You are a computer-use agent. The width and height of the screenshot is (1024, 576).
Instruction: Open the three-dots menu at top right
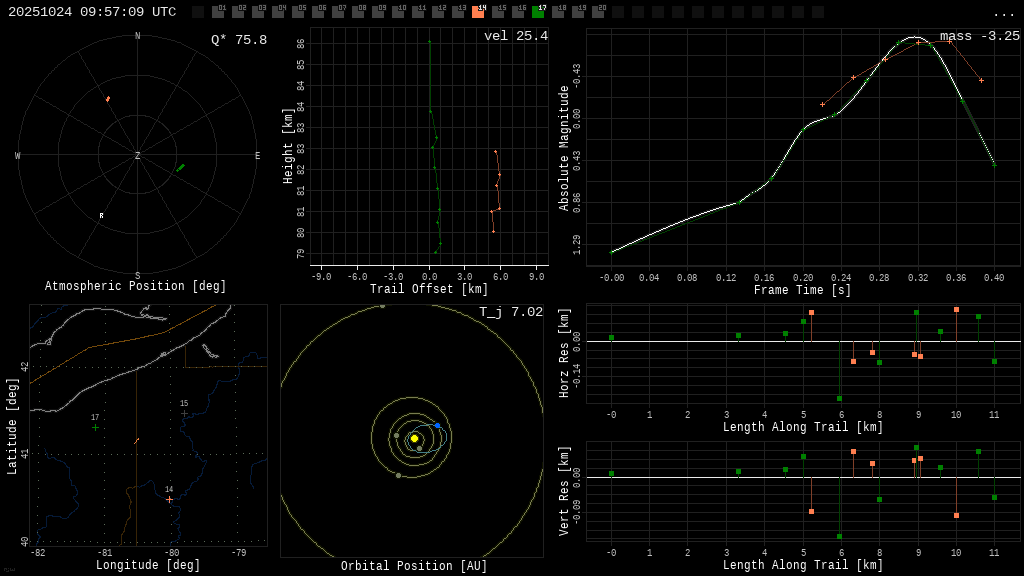(1003, 13)
